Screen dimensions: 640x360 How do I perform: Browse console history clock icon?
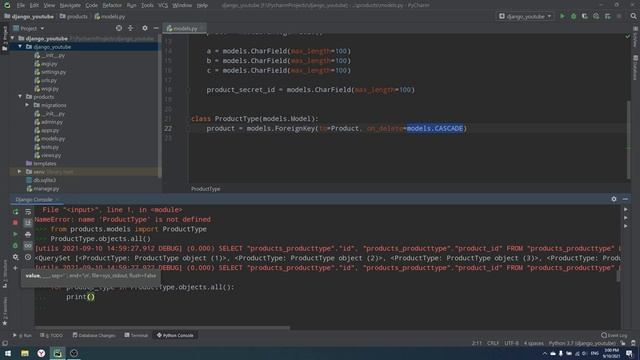click(28, 257)
